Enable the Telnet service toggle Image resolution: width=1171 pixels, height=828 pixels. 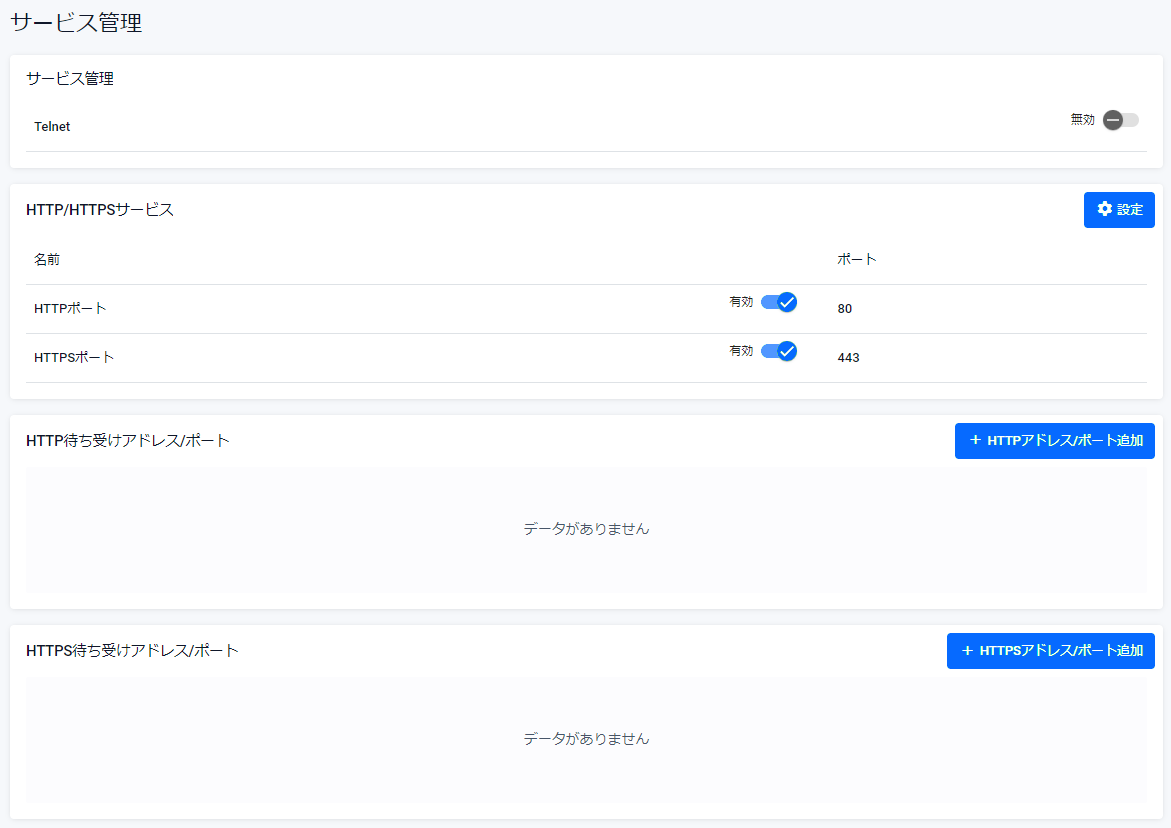click(x=1120, y=120)
